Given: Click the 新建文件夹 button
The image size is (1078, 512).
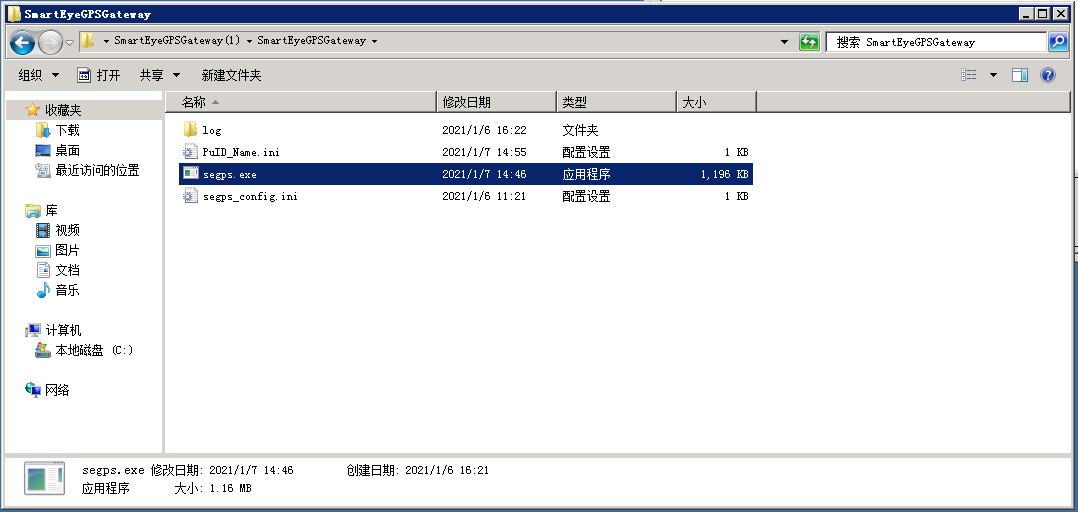Looking at the screenshot, I should (x=231, y=75).
